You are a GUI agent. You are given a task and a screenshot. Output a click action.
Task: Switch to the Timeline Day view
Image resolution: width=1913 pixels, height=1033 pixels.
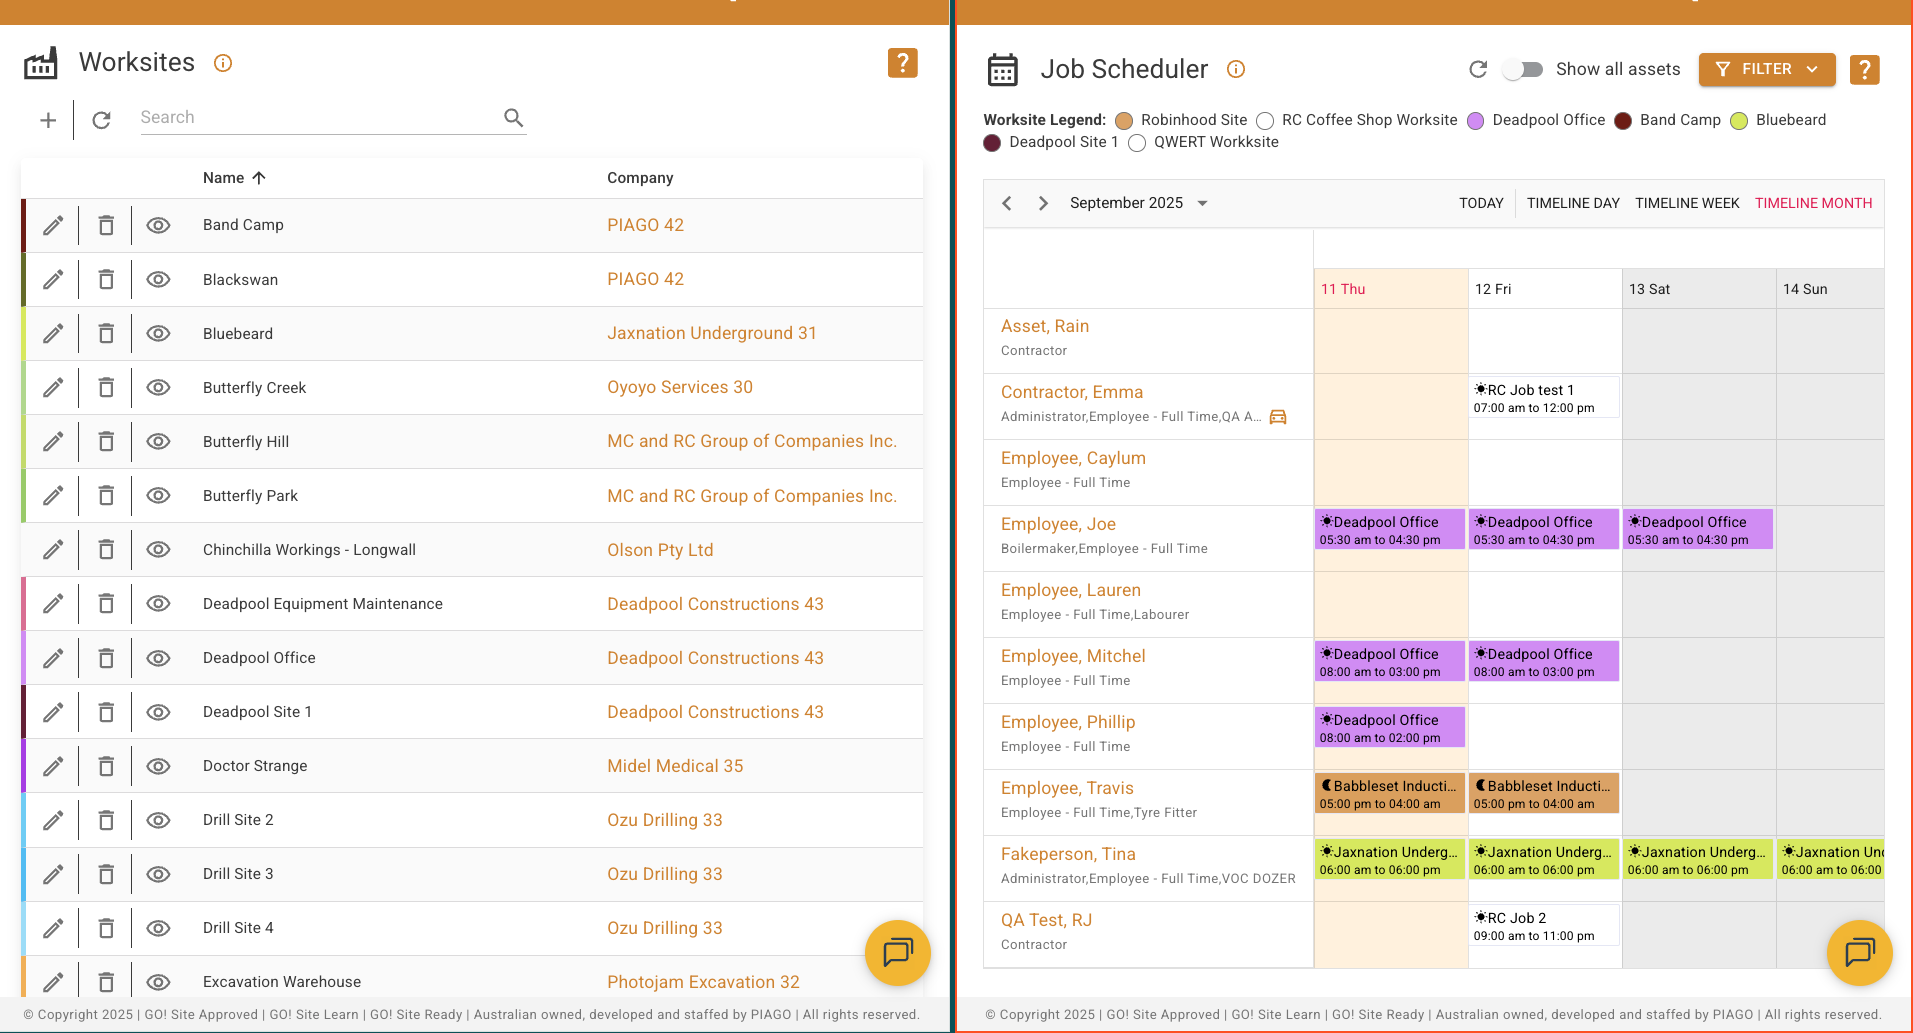click(x=1572, y=203)
